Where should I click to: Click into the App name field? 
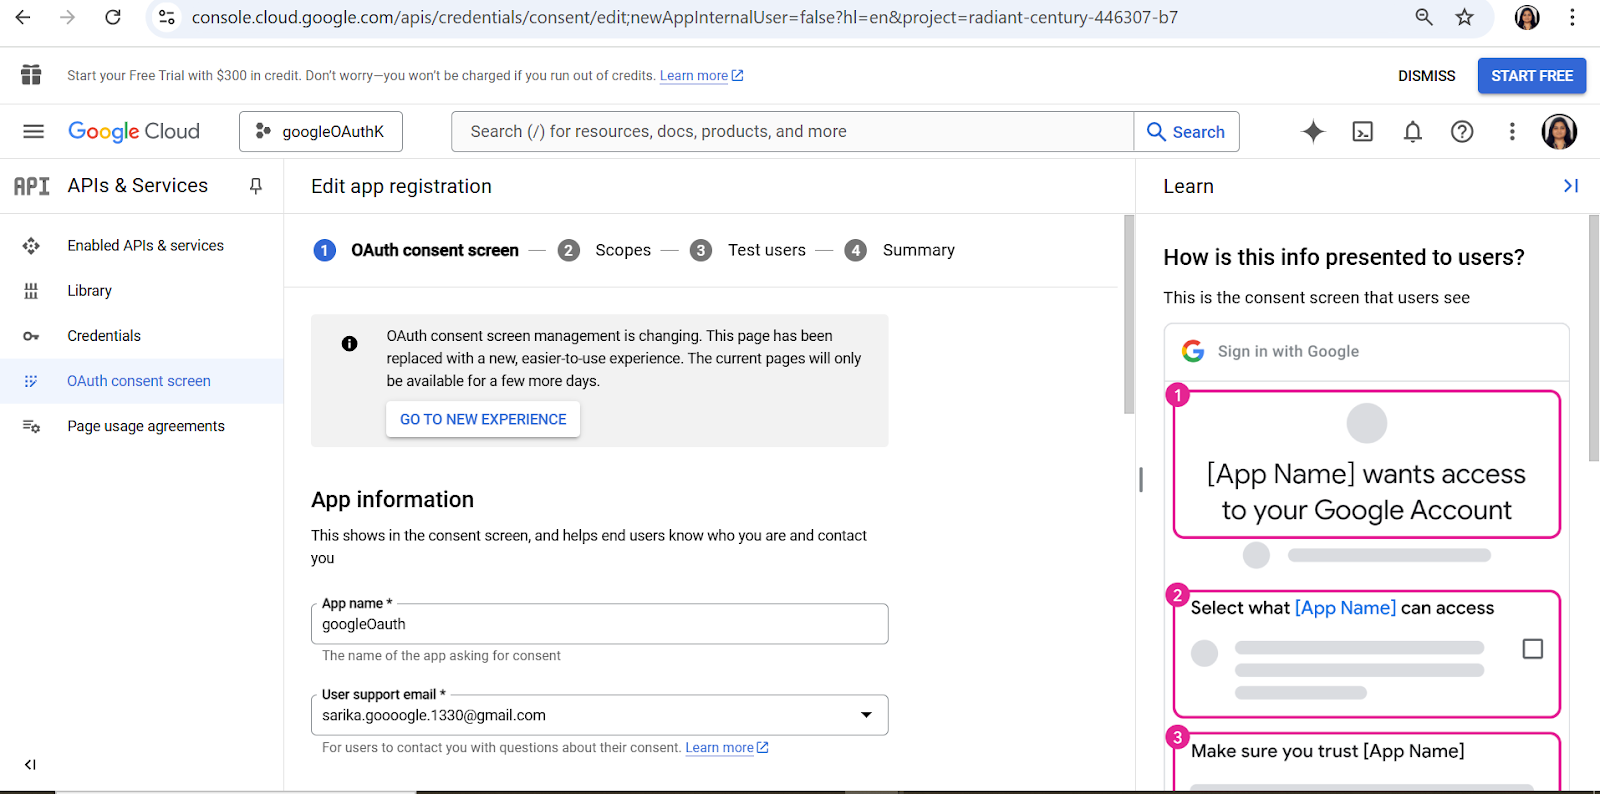tap(599, 624)
